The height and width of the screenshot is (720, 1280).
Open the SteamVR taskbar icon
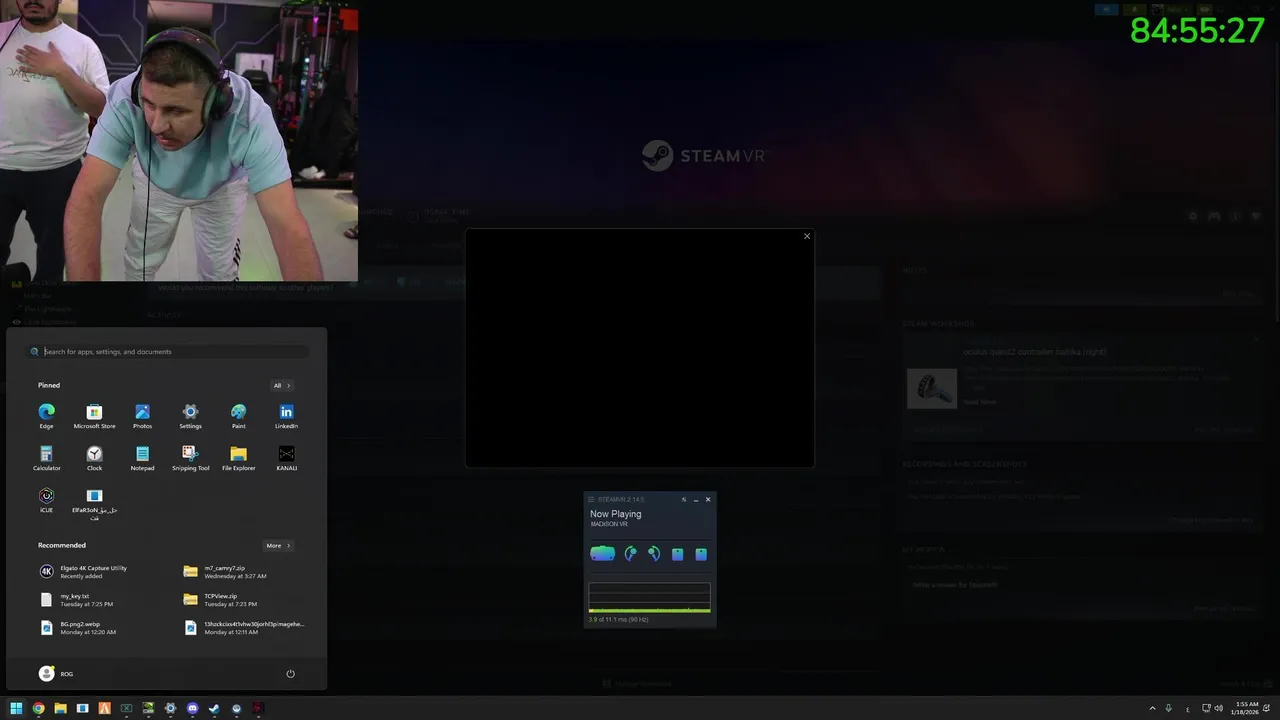pyautogui.click(x=236, y=708)
